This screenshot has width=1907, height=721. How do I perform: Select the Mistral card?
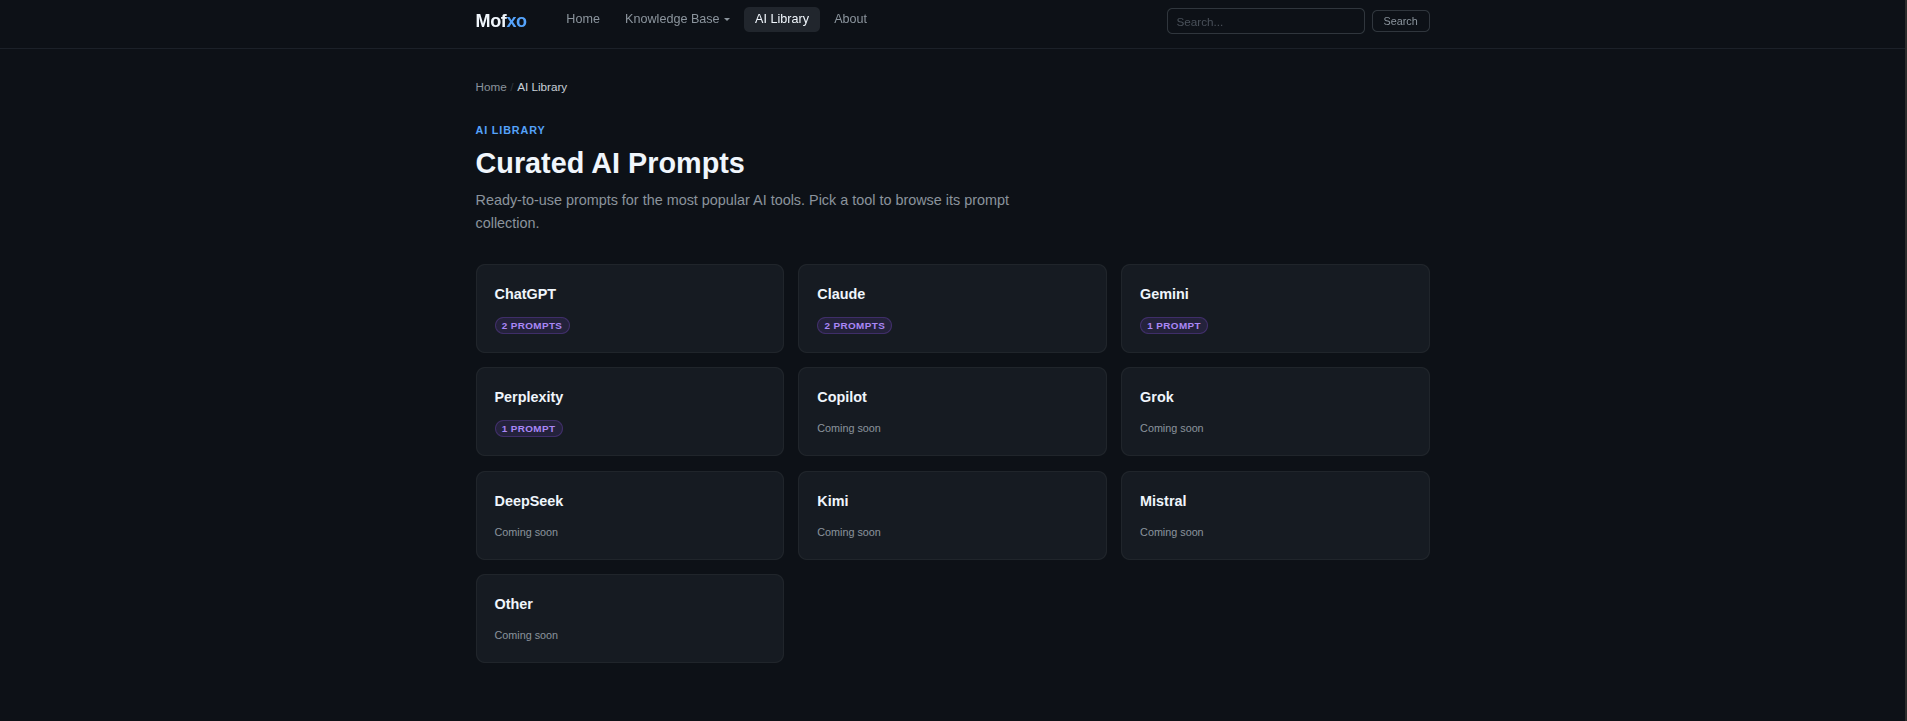click(x=1275, y=515)
